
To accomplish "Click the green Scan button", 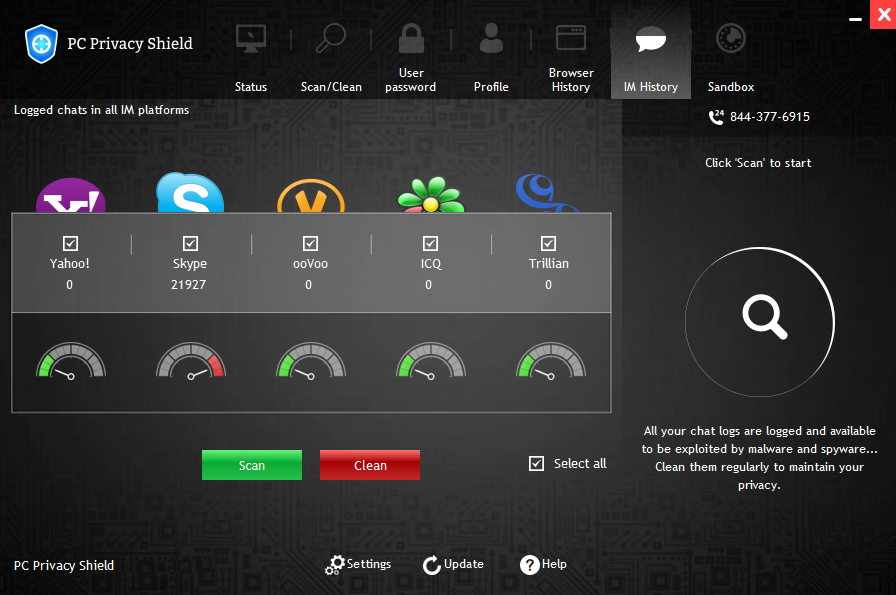I will (x=252, y=465).
